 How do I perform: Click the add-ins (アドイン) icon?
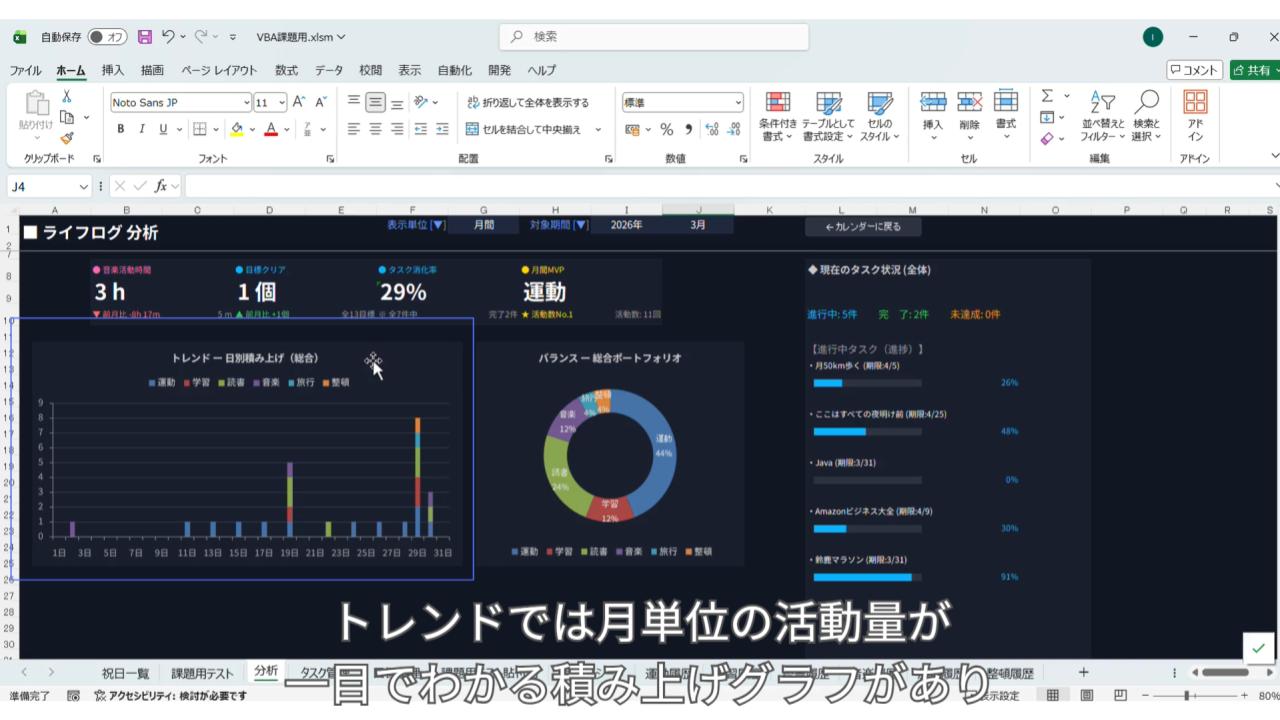click(x=1195, y=117)
